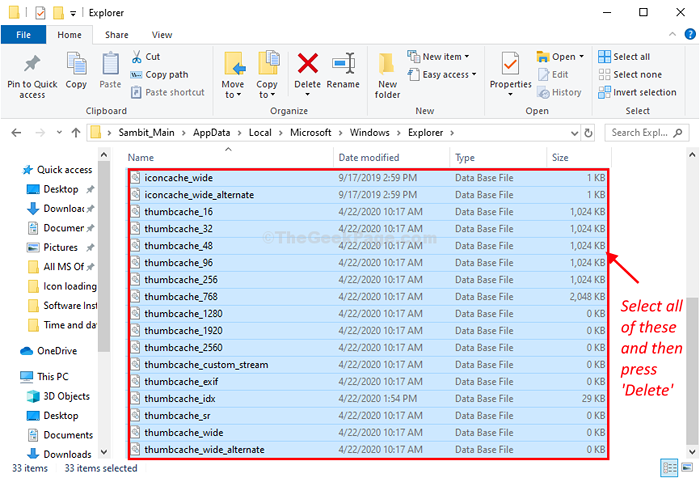Sort by the Size column header
The height and width of the screenshot is (478, 700).
click(560, 158)
